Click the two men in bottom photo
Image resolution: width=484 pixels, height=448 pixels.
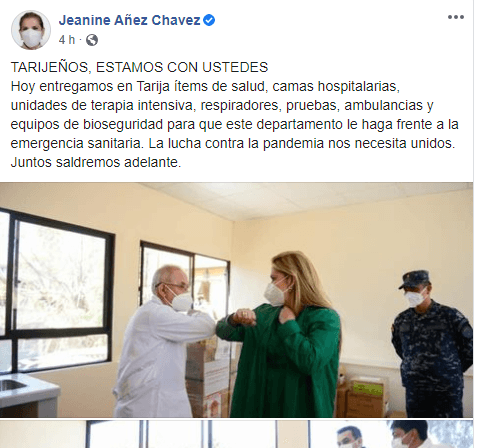pyautogui.click(x=382, y=434)
